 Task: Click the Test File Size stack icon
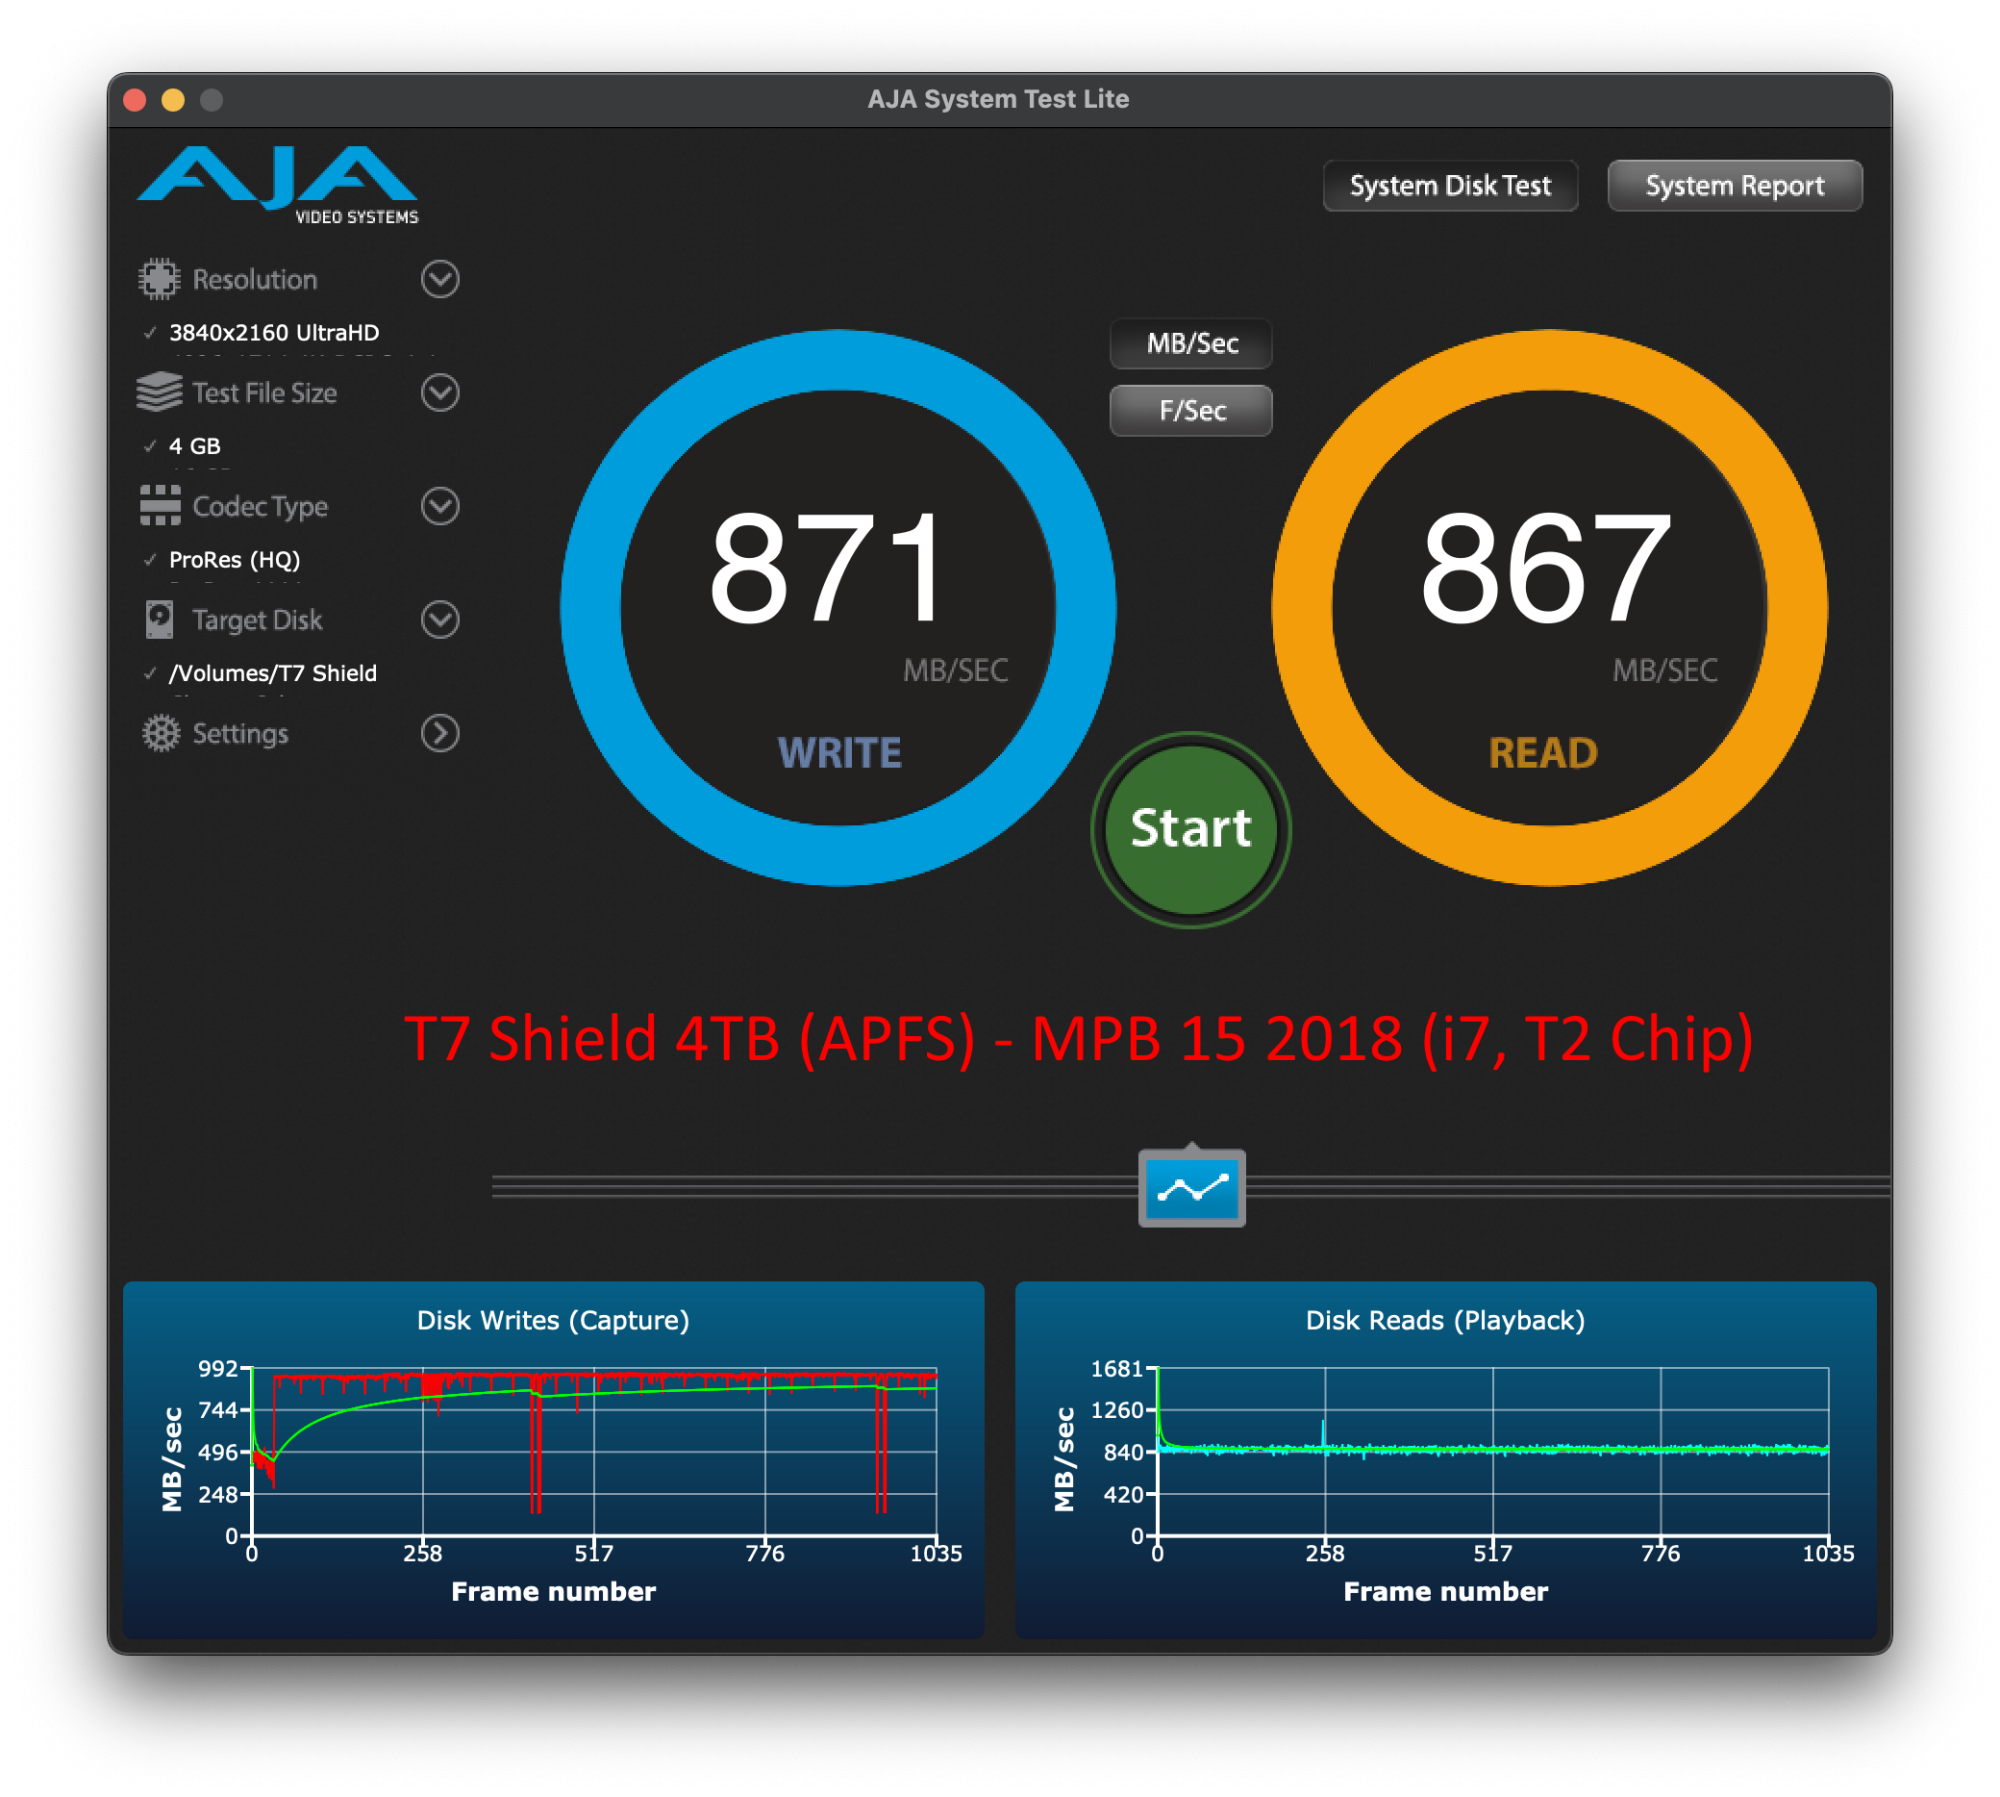(x=159, y=393)
